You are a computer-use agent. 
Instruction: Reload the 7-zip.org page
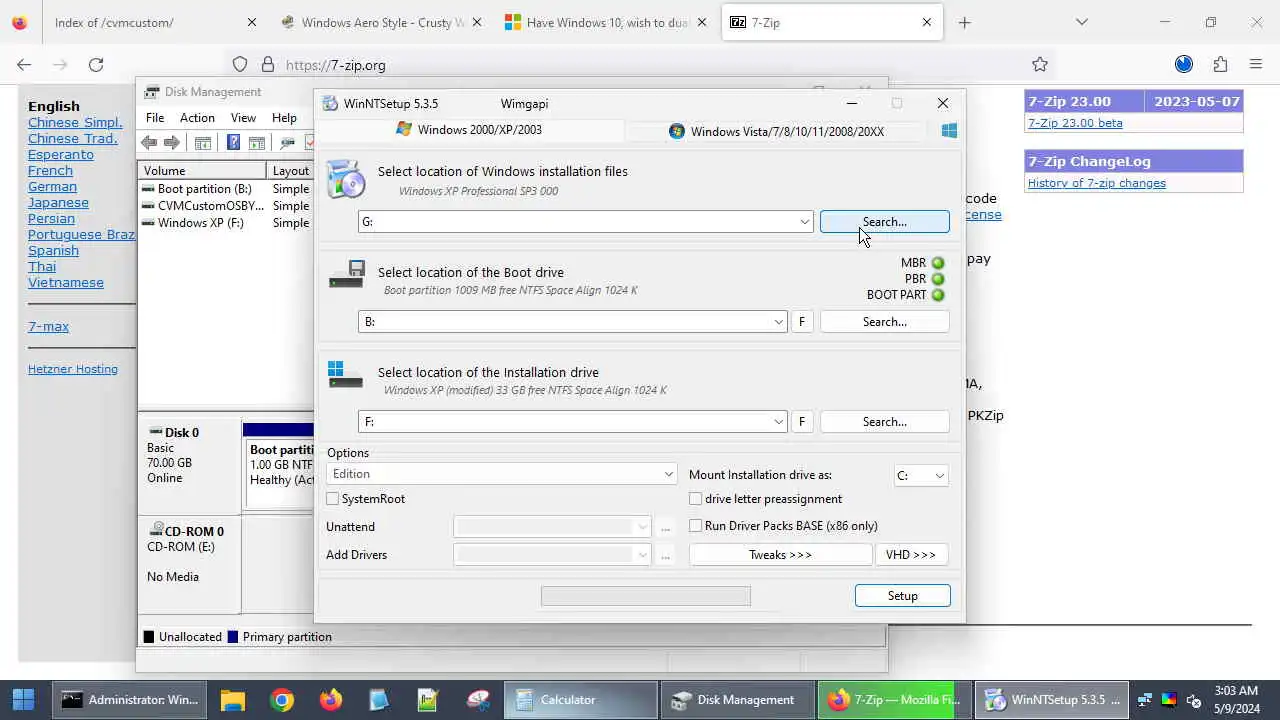tap(96, 65)
